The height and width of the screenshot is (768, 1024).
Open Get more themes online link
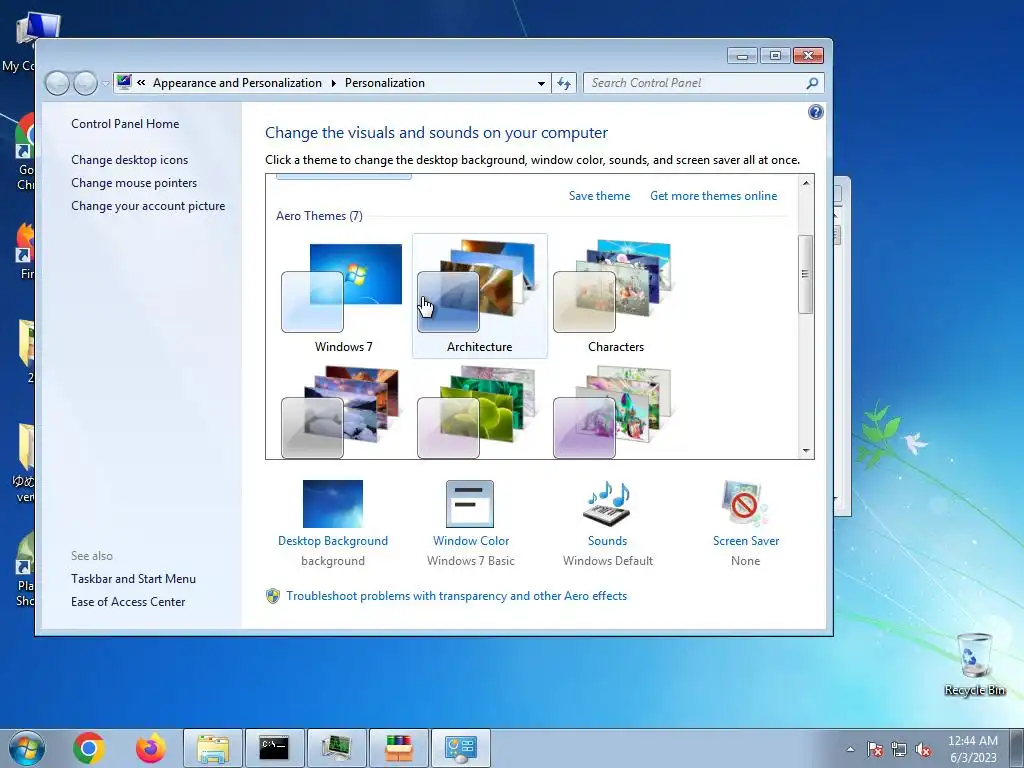713,196
